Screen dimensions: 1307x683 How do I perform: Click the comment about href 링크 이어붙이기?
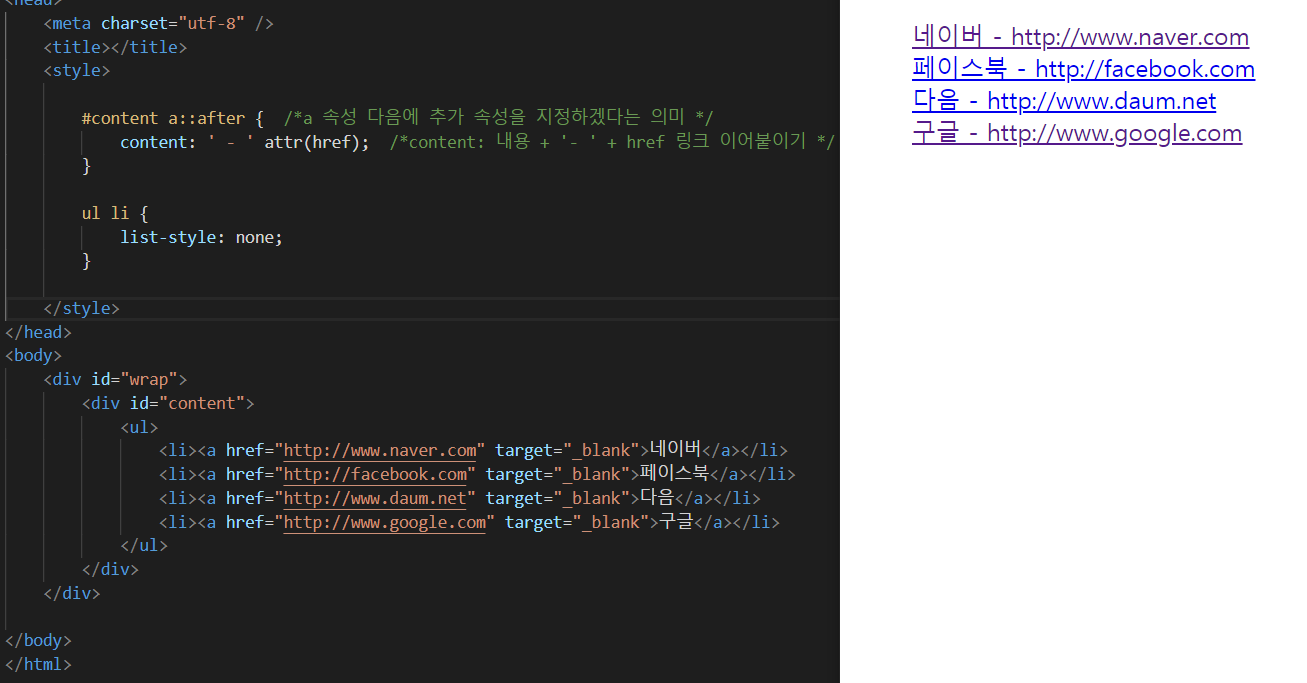(x=612, y=142)
